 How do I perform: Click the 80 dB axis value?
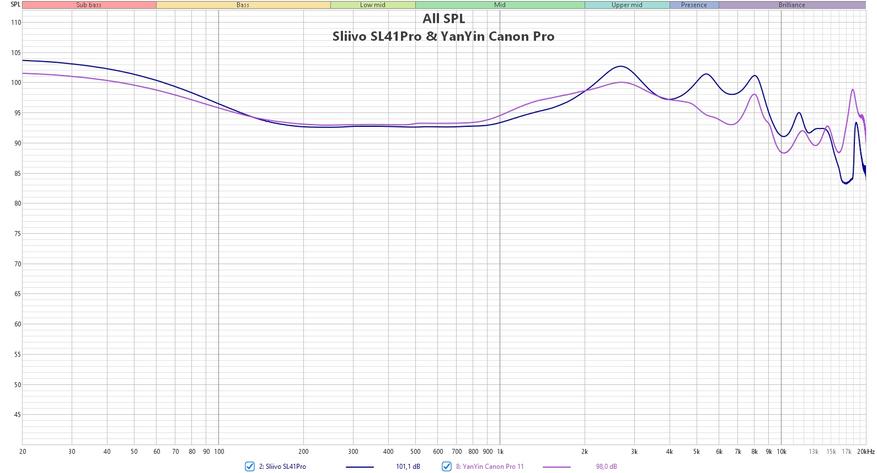click(x=17, y=204)
